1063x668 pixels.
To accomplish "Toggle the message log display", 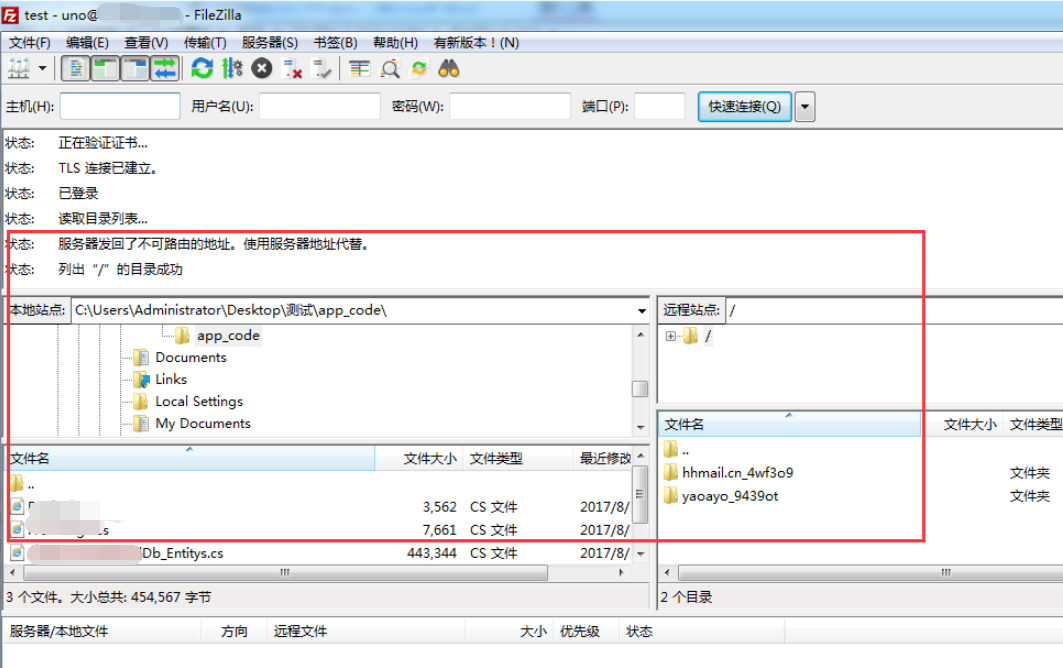I will [x=78, y=68].
